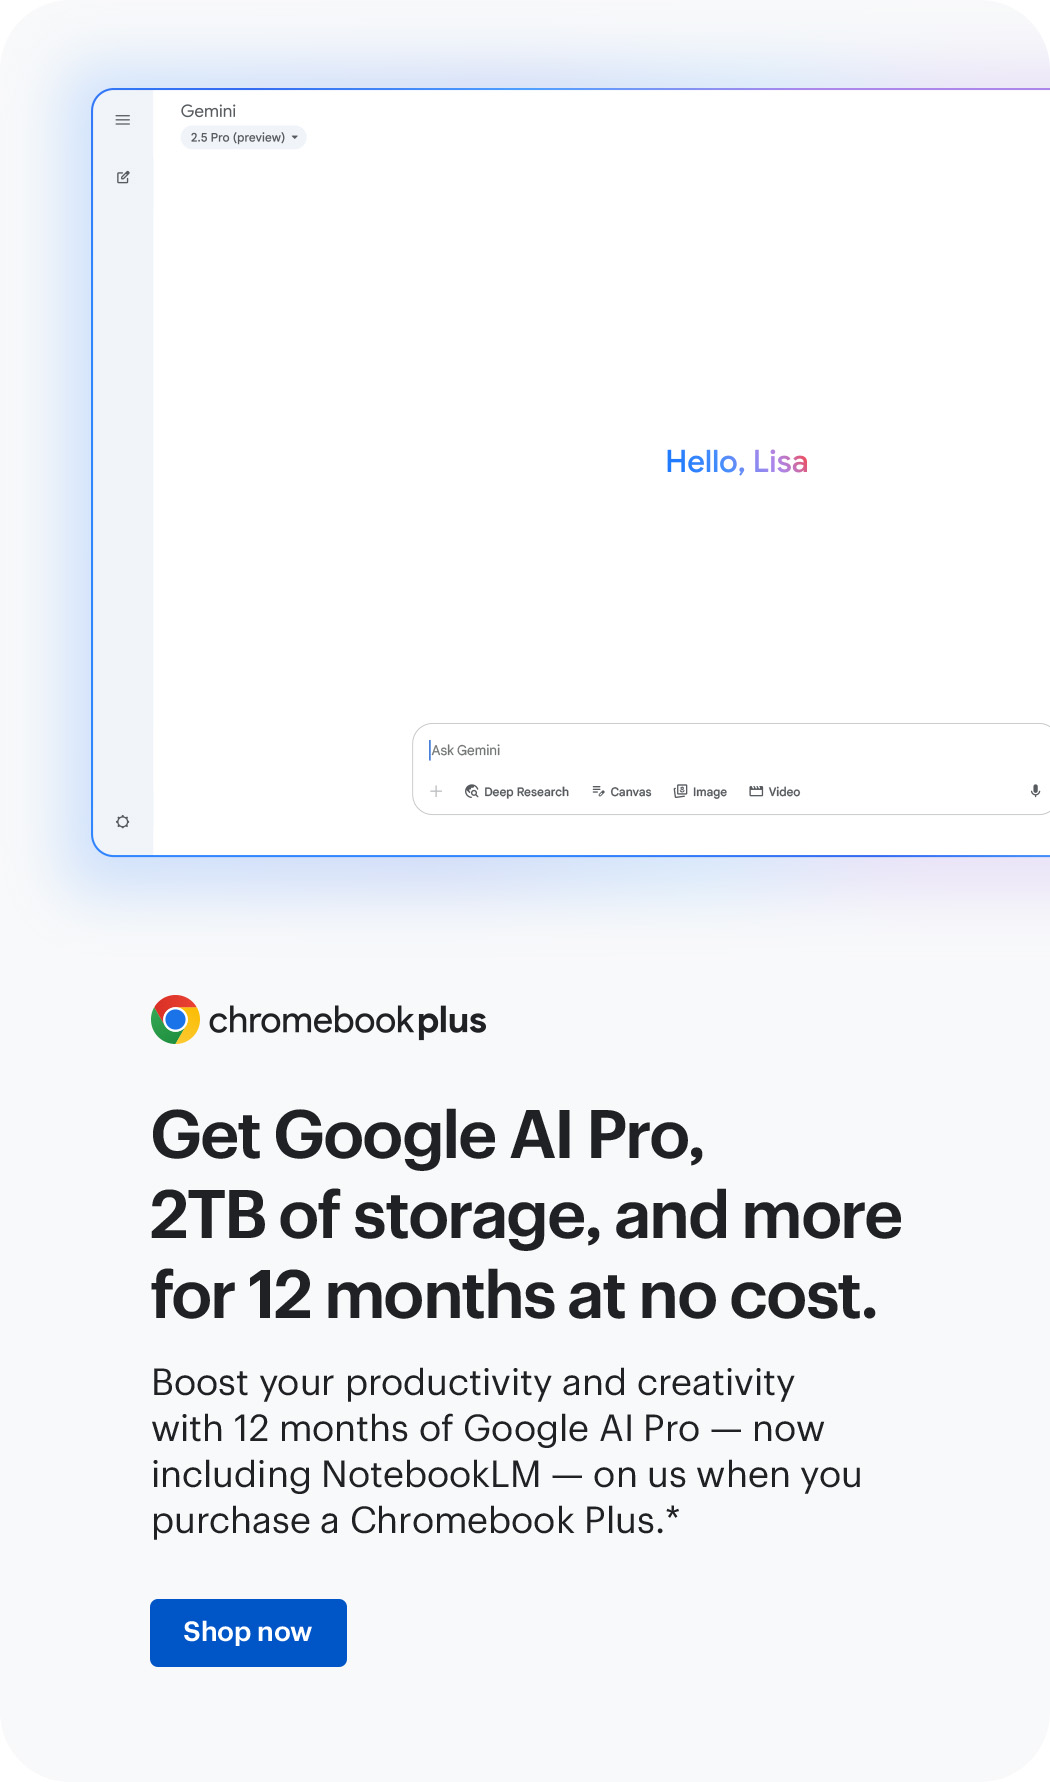Select the Video generation tool

(x=775, y=792)
